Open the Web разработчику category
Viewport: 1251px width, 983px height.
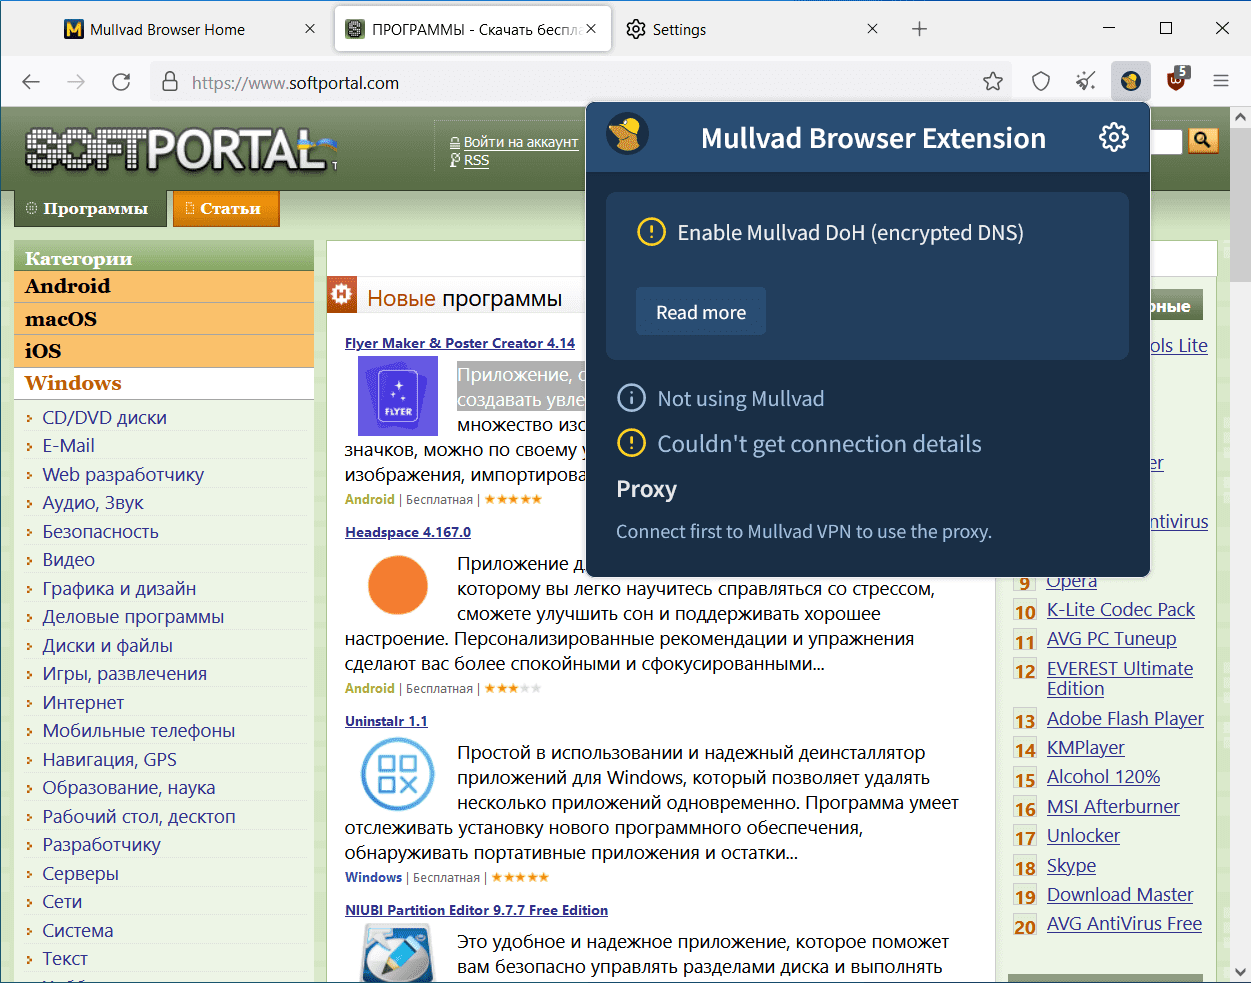tap(123, 475)
